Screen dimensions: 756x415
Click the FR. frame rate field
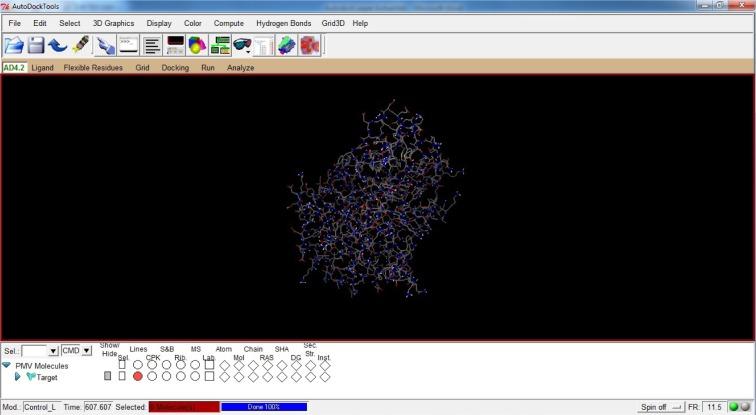(x=715, y=407)
